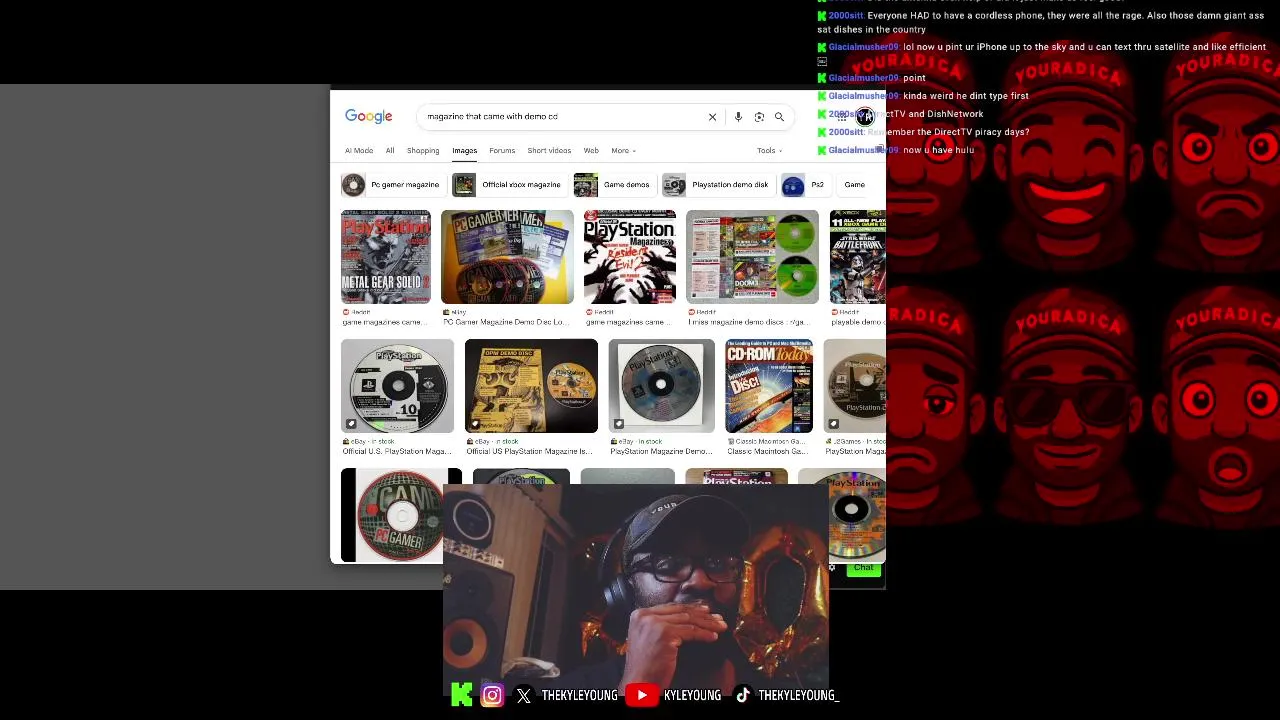Open the PC Gamer red-green disc image

click(x=401, y=515)
